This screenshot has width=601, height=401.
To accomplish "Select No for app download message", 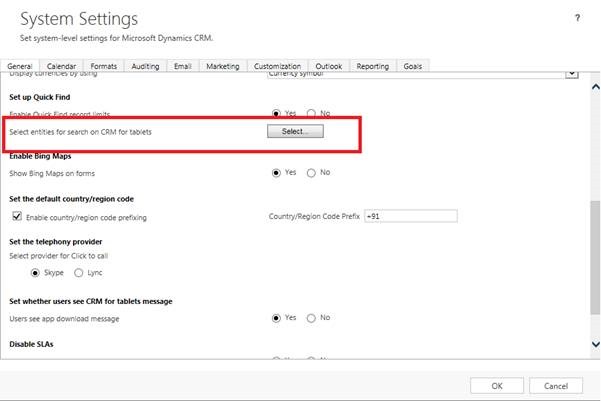I will 312,318.
